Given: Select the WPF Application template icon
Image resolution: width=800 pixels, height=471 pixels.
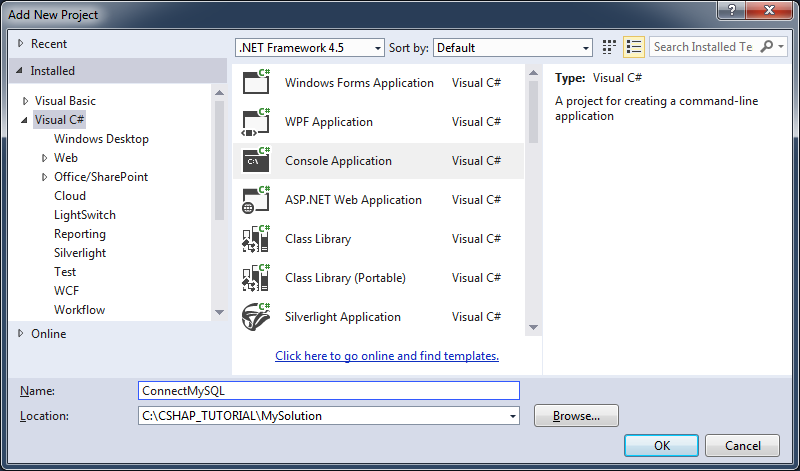Looking at the screenshot, I should 256,121.
